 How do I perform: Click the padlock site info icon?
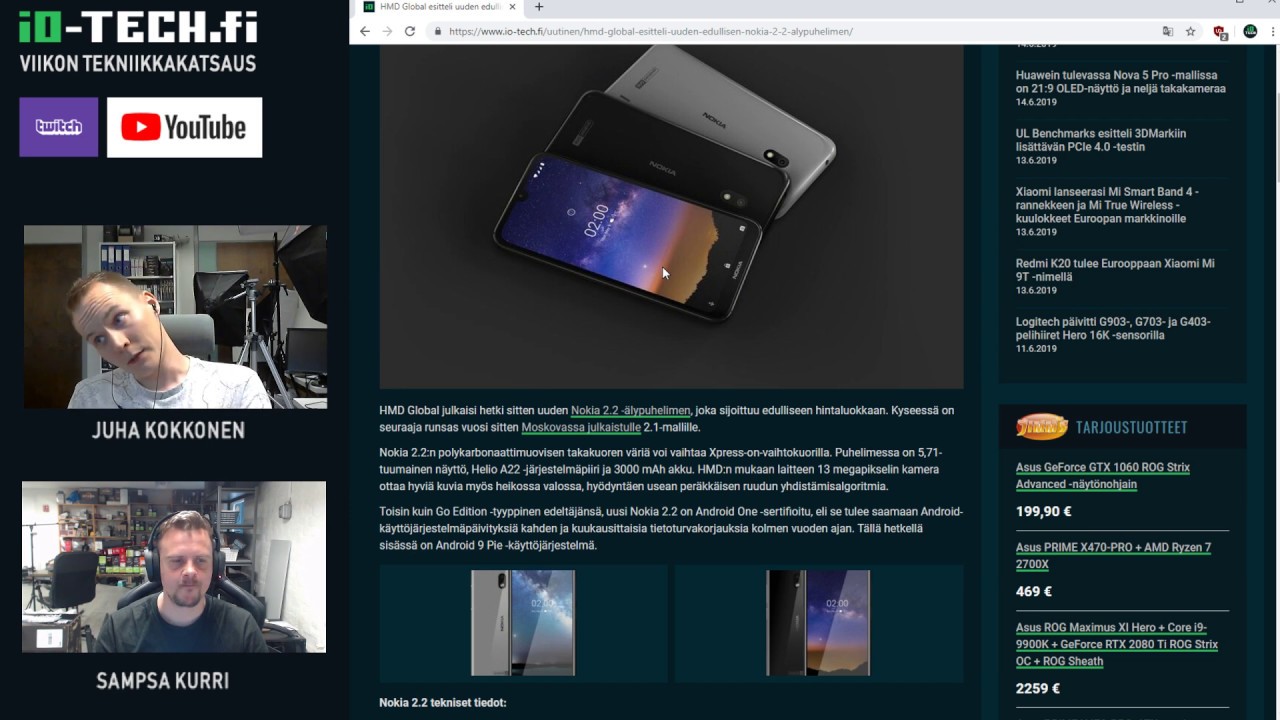pyautogui.click(x=437, y=32)
